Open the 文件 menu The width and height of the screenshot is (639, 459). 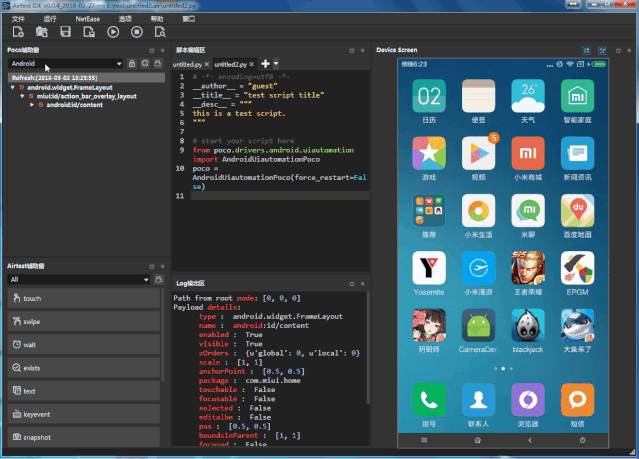pos(18,19)
